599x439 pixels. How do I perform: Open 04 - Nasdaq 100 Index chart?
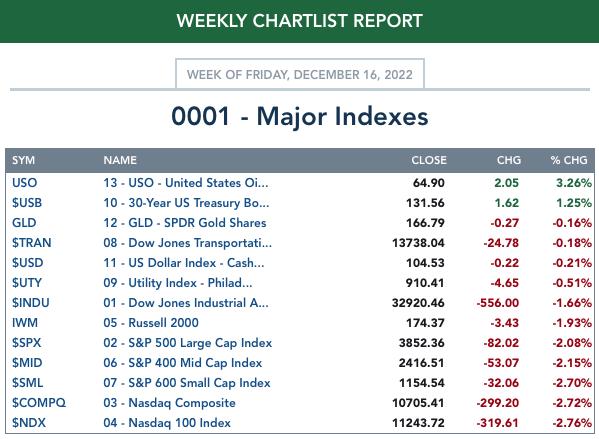pyautogui.click(x=167, y=423)
